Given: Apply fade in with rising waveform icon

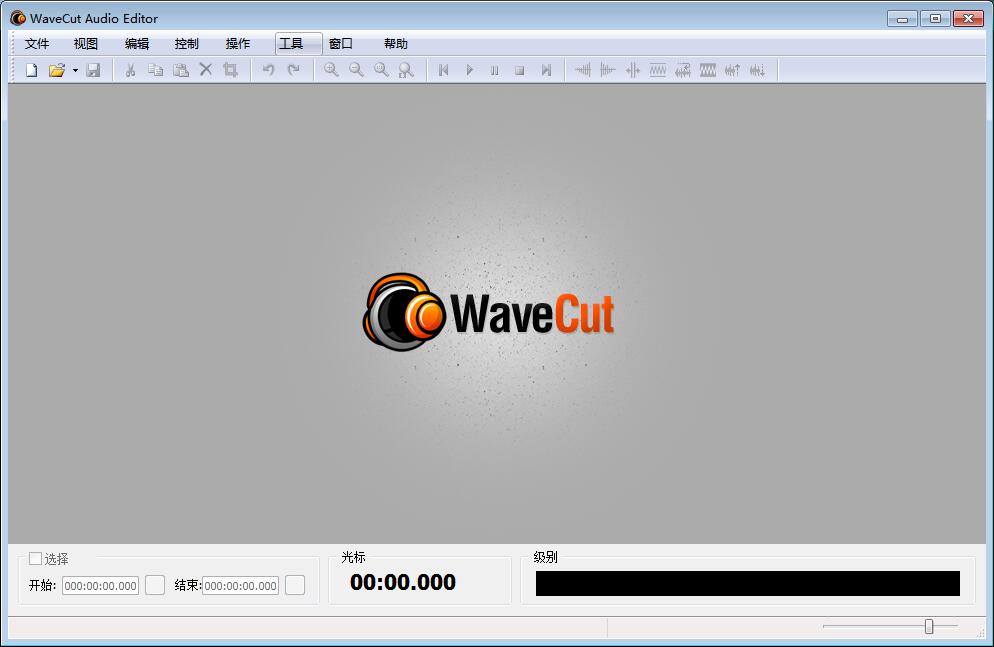Looking at the screenshot, I should 583,70.
